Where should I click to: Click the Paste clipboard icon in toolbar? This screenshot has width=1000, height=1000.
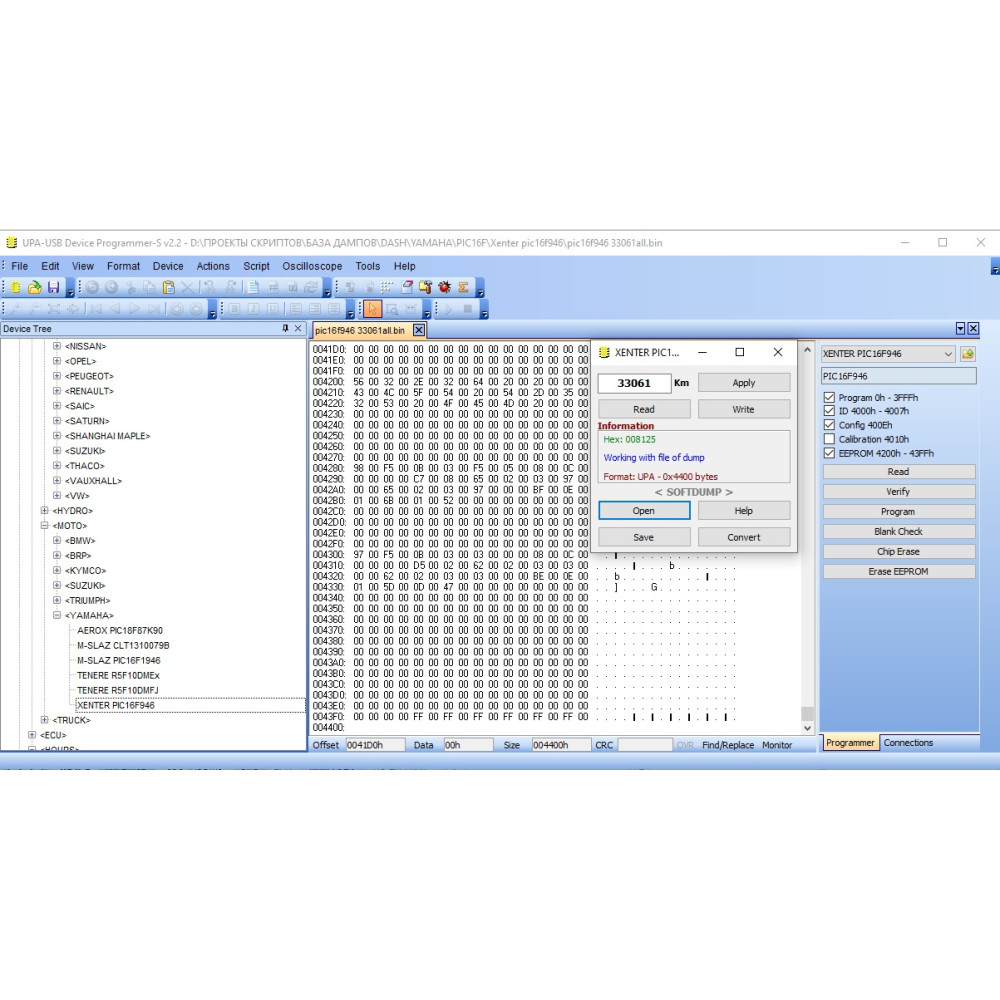[168, 288]
